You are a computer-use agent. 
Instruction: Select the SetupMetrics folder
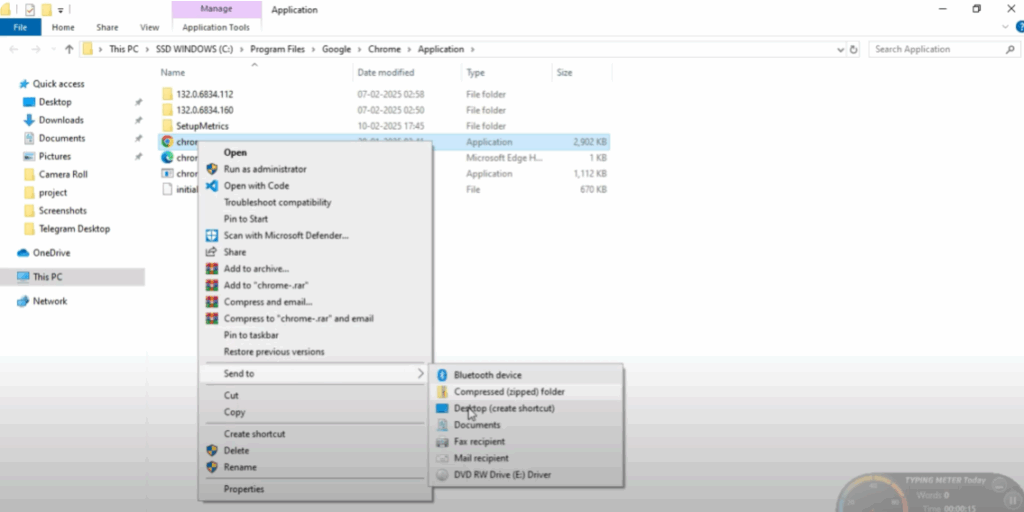pos(202,125)
